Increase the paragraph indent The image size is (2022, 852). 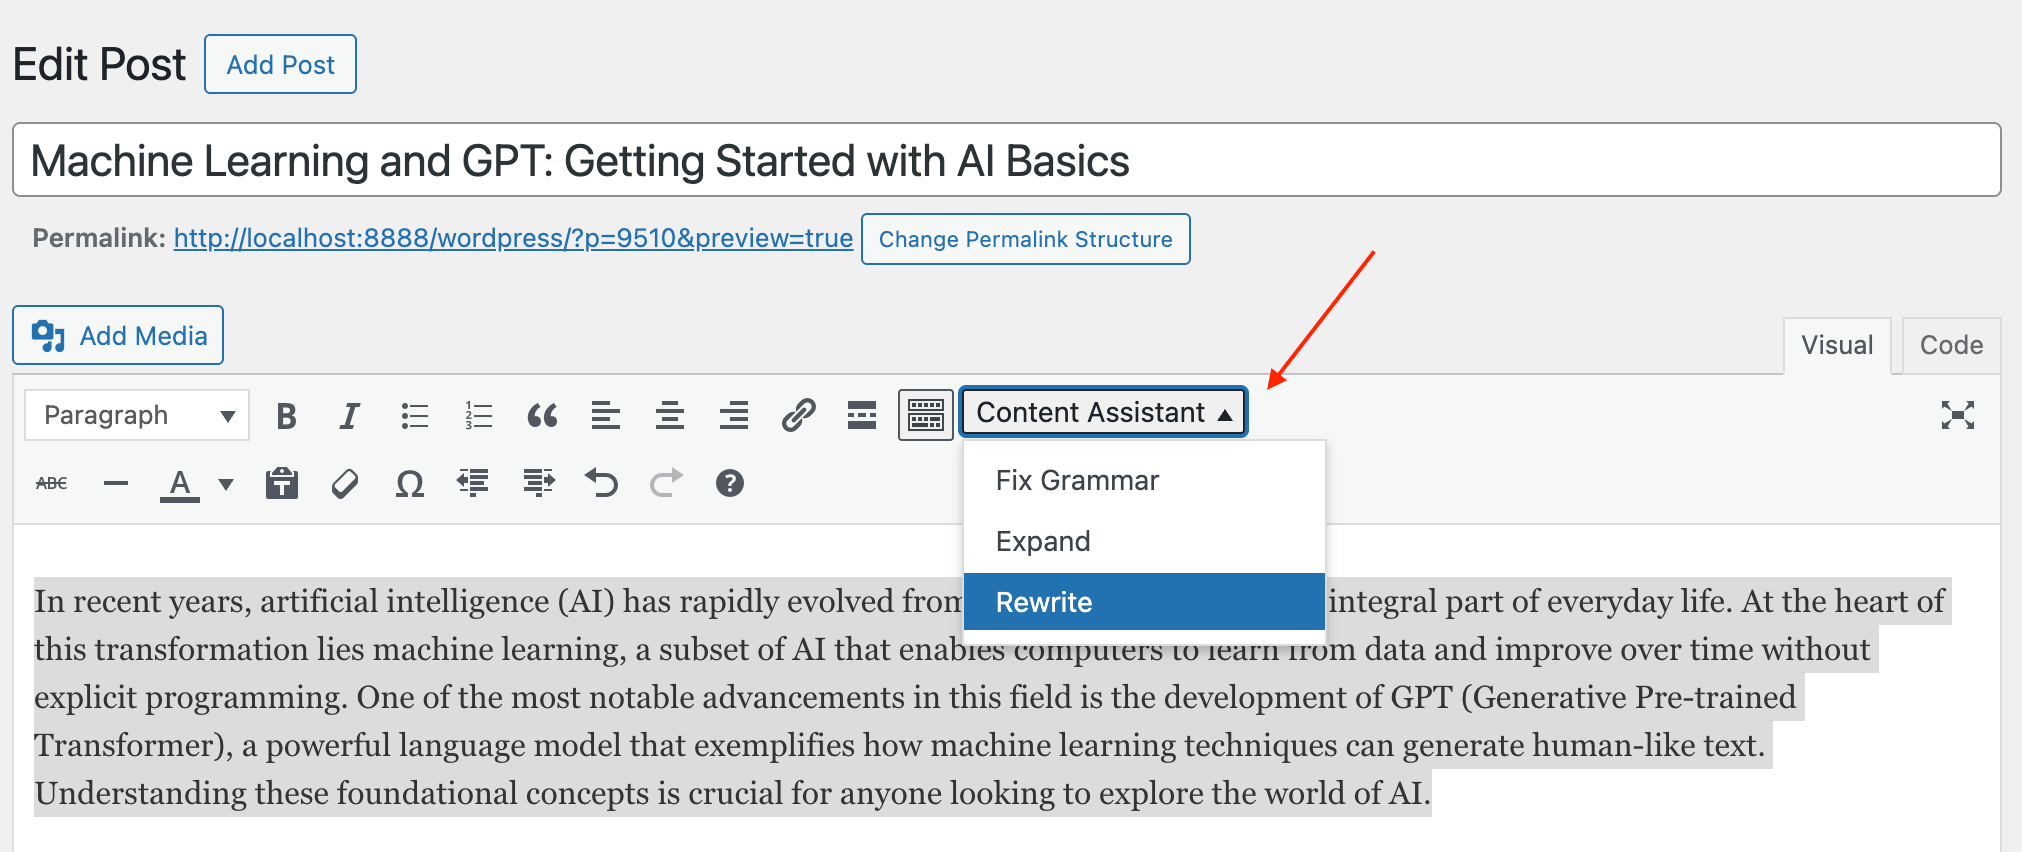click(538, 484)
